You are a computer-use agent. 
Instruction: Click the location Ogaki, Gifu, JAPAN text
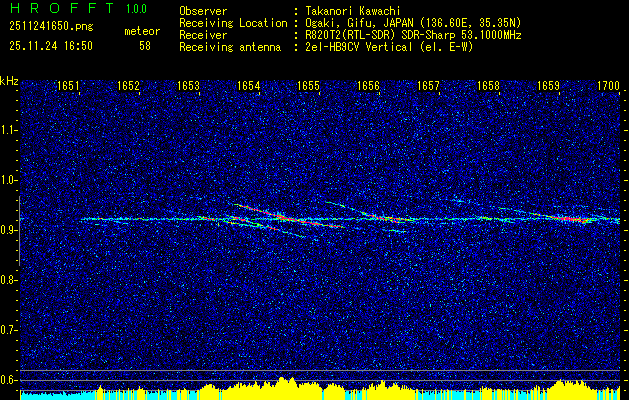[x=413, y=23]
